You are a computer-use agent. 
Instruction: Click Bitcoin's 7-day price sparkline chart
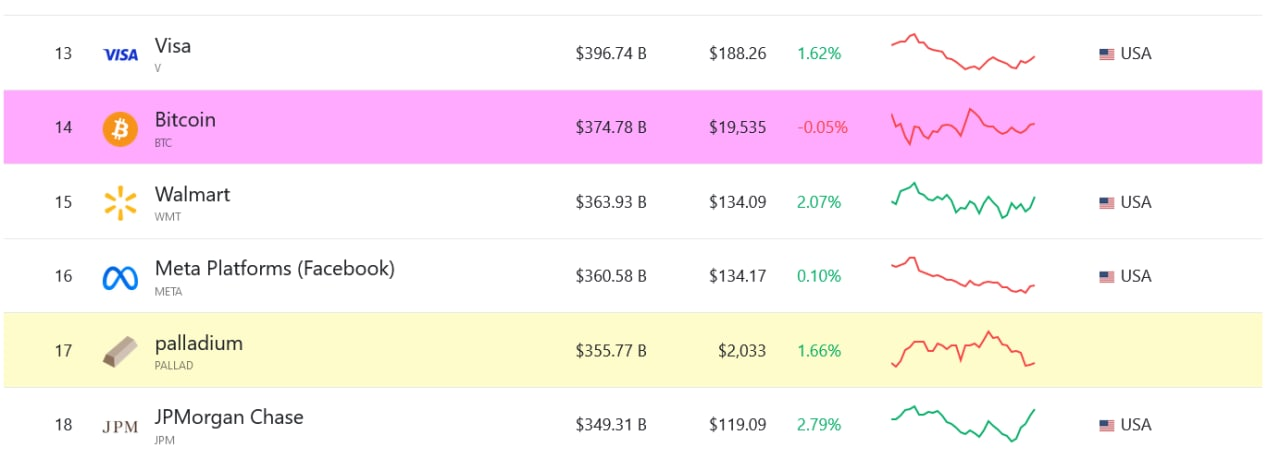pyautogui.click(x=963, y=127)
